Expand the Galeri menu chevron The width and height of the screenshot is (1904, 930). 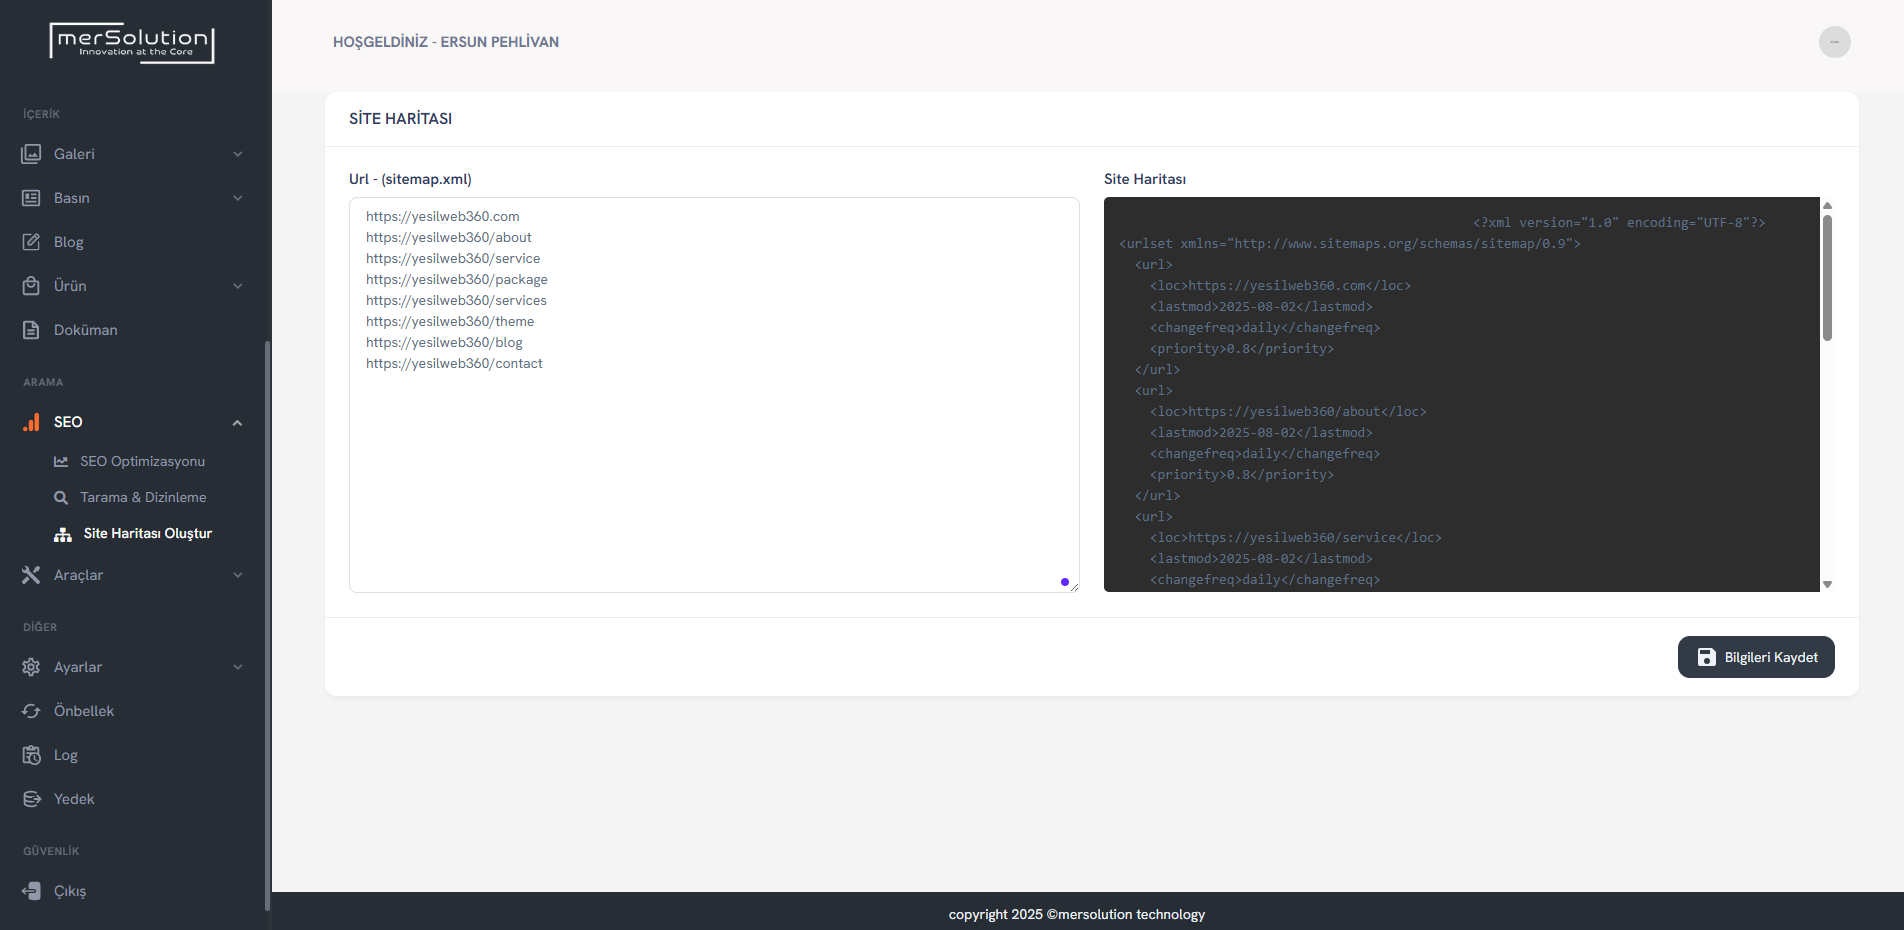238,154
